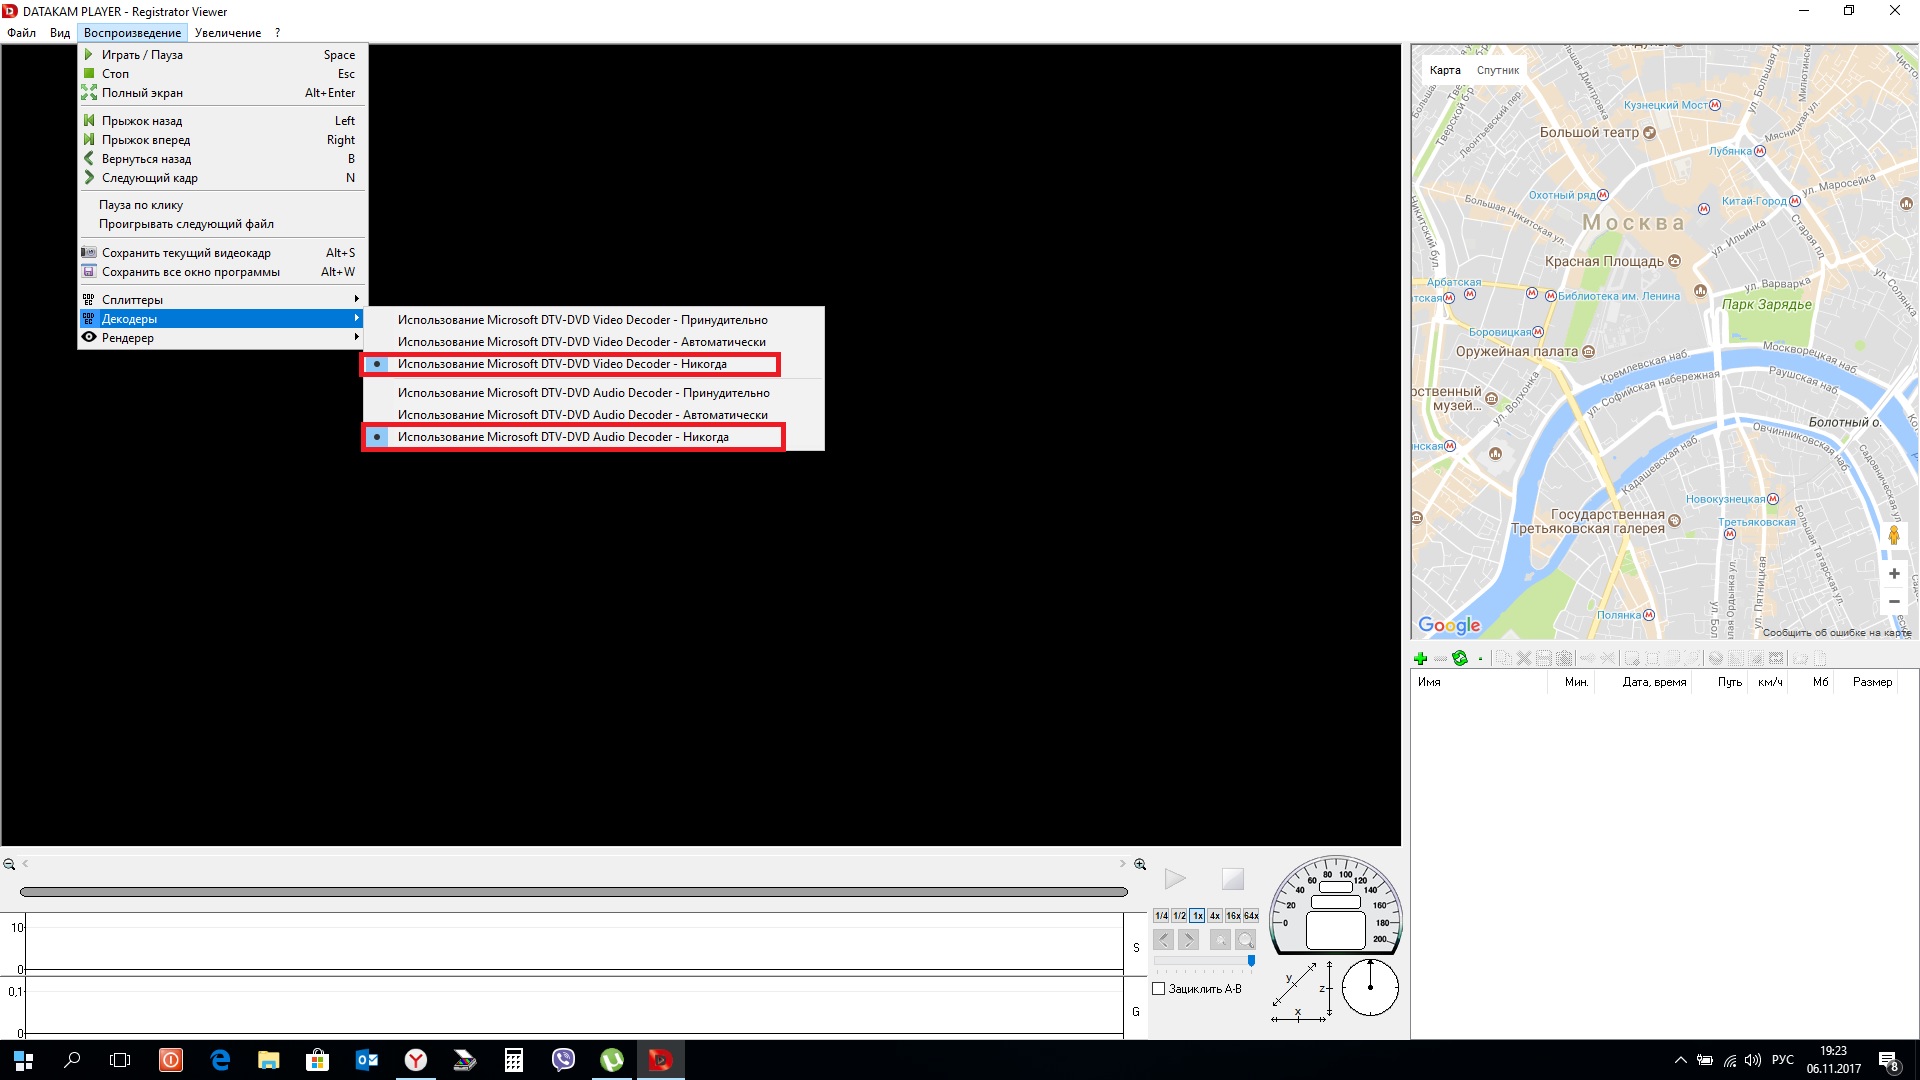
Task: Enable the Зациклить A-B checkbox
Action: (1159, 989)
